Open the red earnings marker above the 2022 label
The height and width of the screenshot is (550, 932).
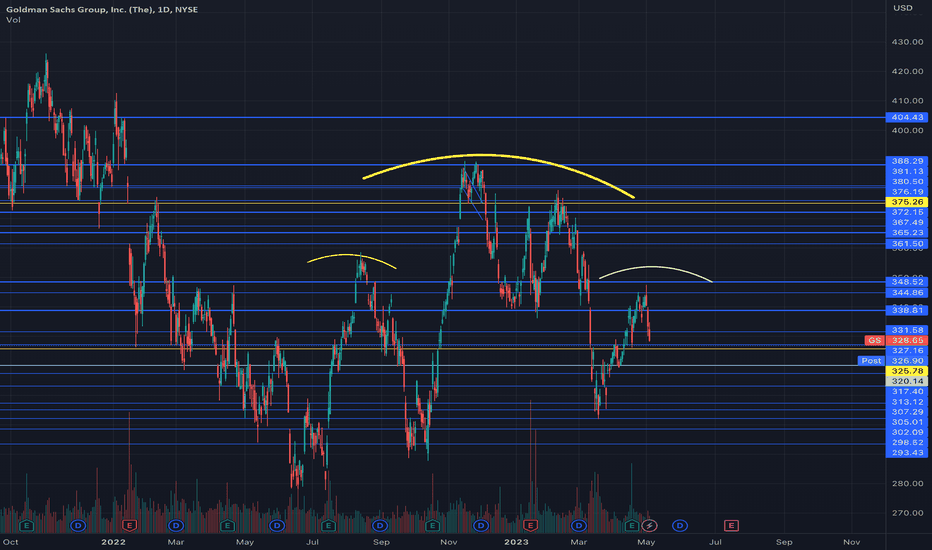129,526
